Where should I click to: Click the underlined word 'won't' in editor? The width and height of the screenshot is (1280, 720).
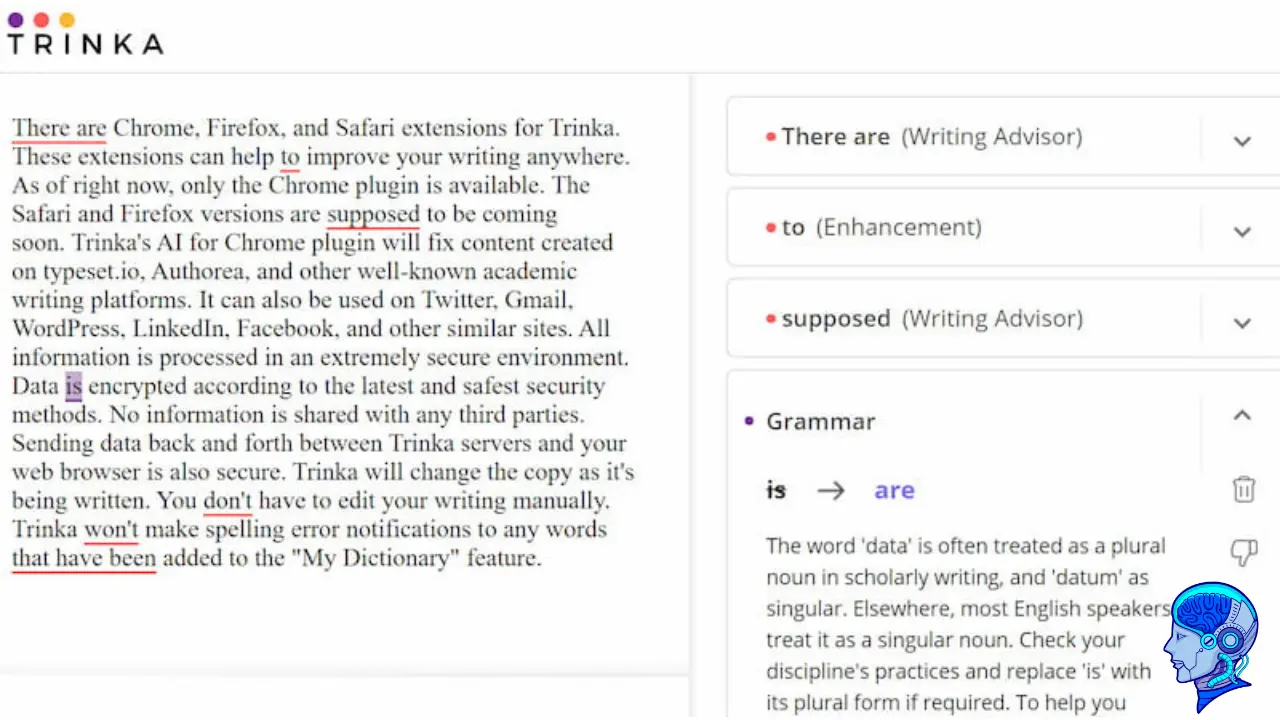coord(111,529)
